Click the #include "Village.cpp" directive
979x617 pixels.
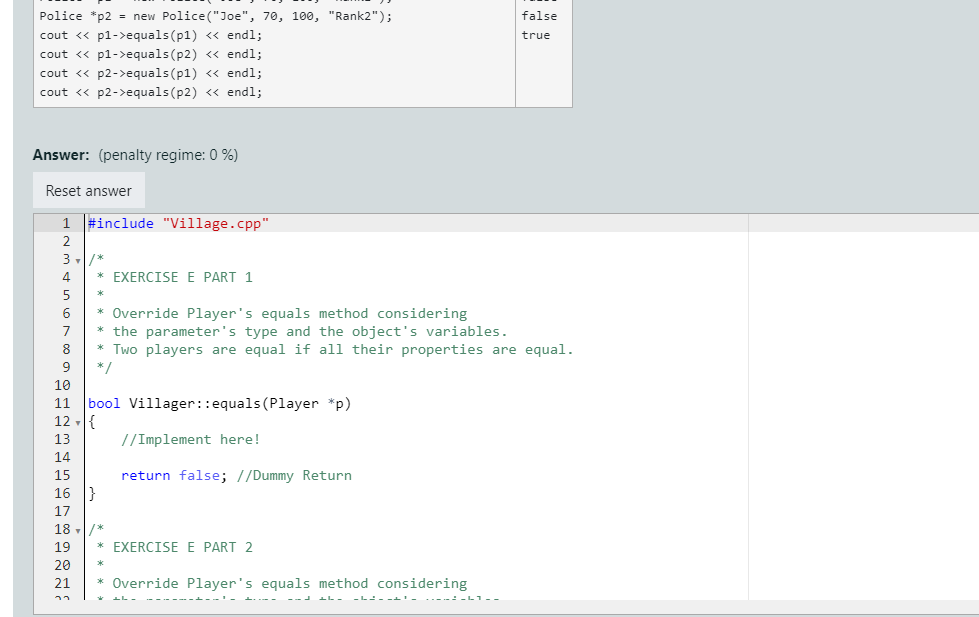[x=176, y=222]
